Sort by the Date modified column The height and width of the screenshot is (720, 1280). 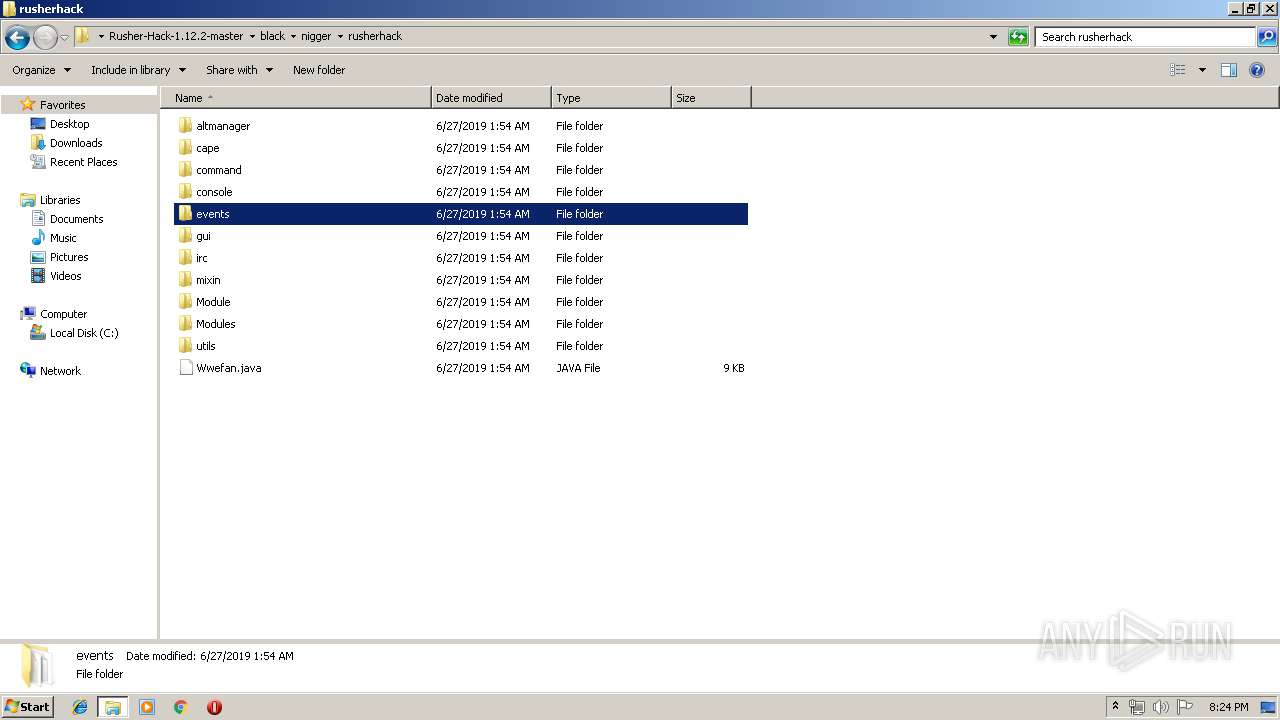click(x=491, y=98)
